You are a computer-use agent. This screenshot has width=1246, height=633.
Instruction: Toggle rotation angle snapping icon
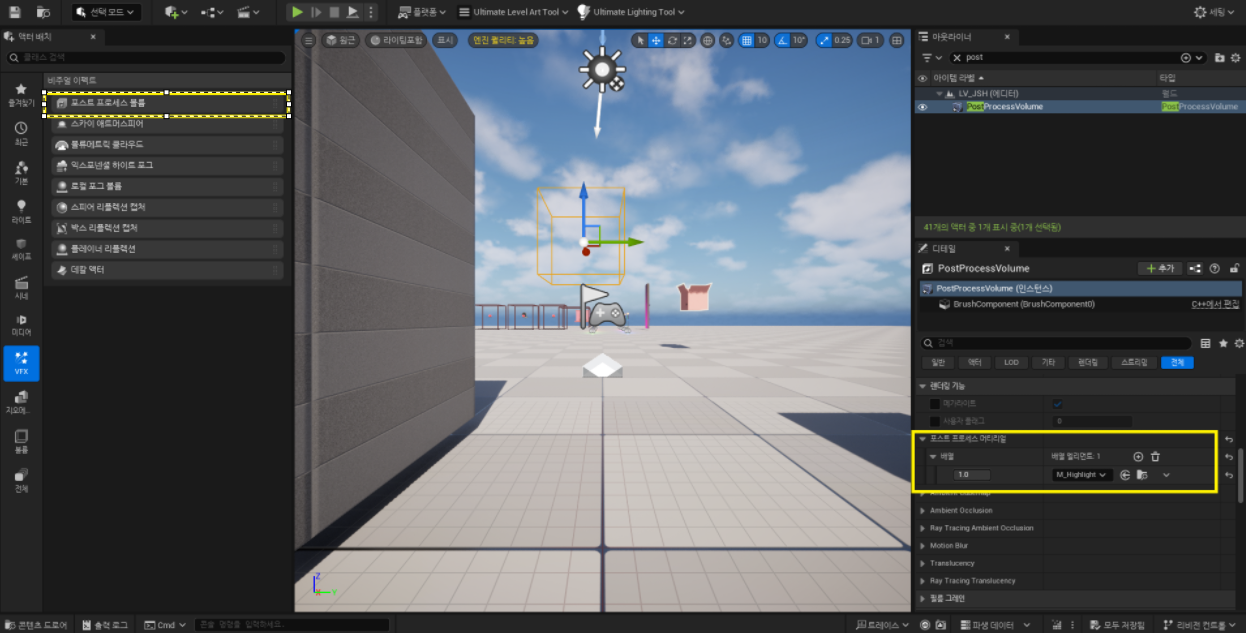[783, 40]
